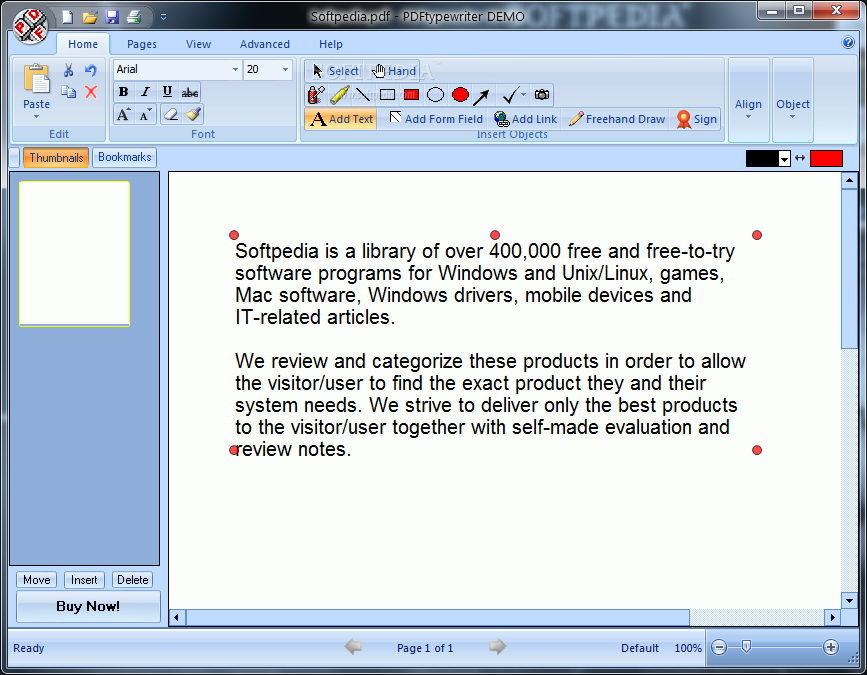
Task: Open the View ribbon tab
Action: point(199,44)
